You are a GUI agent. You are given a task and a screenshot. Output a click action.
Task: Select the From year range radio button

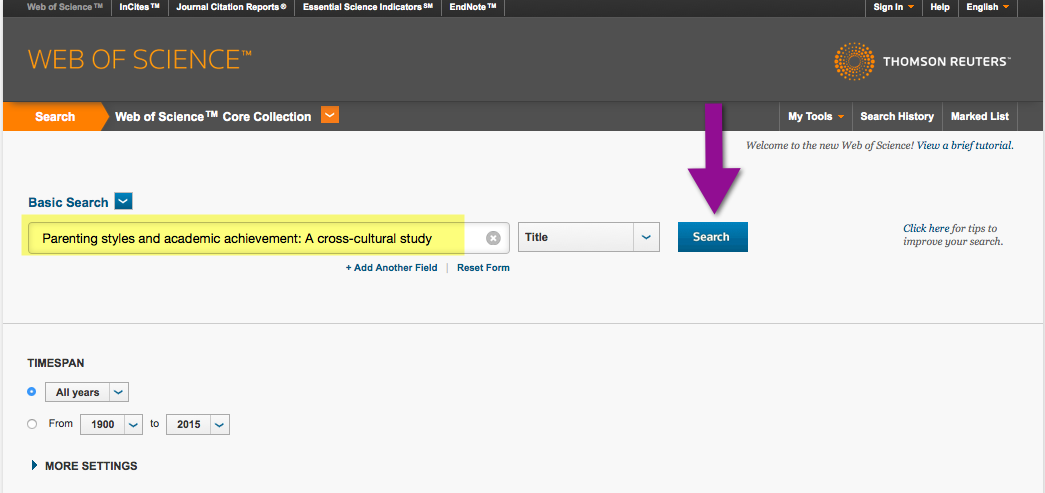31,424
